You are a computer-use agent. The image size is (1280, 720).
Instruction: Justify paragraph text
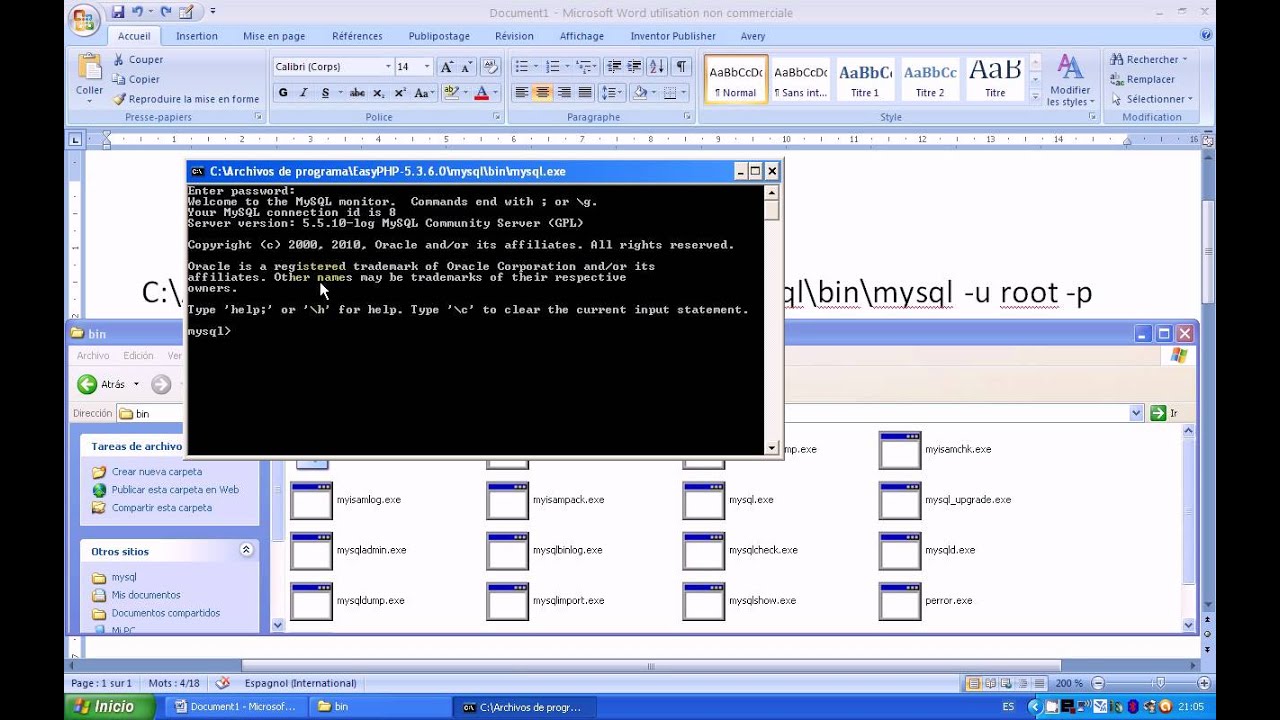(x=585, y=93)
